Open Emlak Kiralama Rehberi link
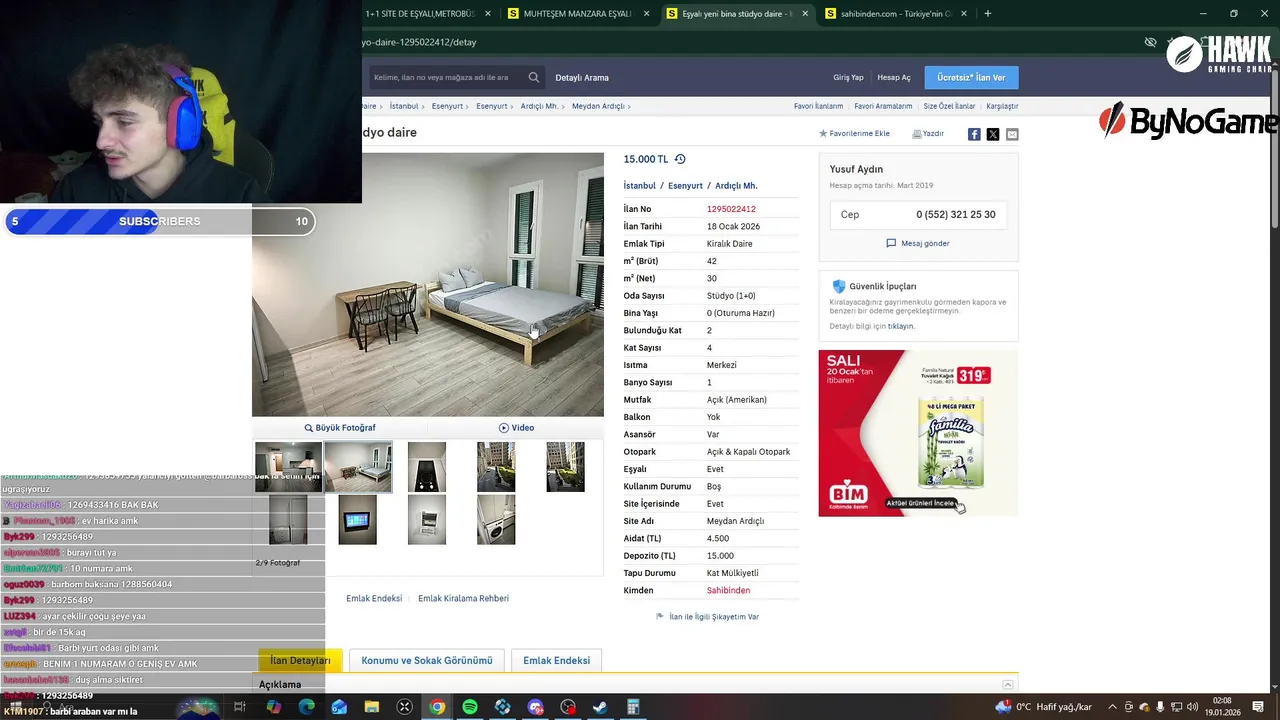Screen dimensions: 1280x720 pyautogui.click(x=463, y=598)
